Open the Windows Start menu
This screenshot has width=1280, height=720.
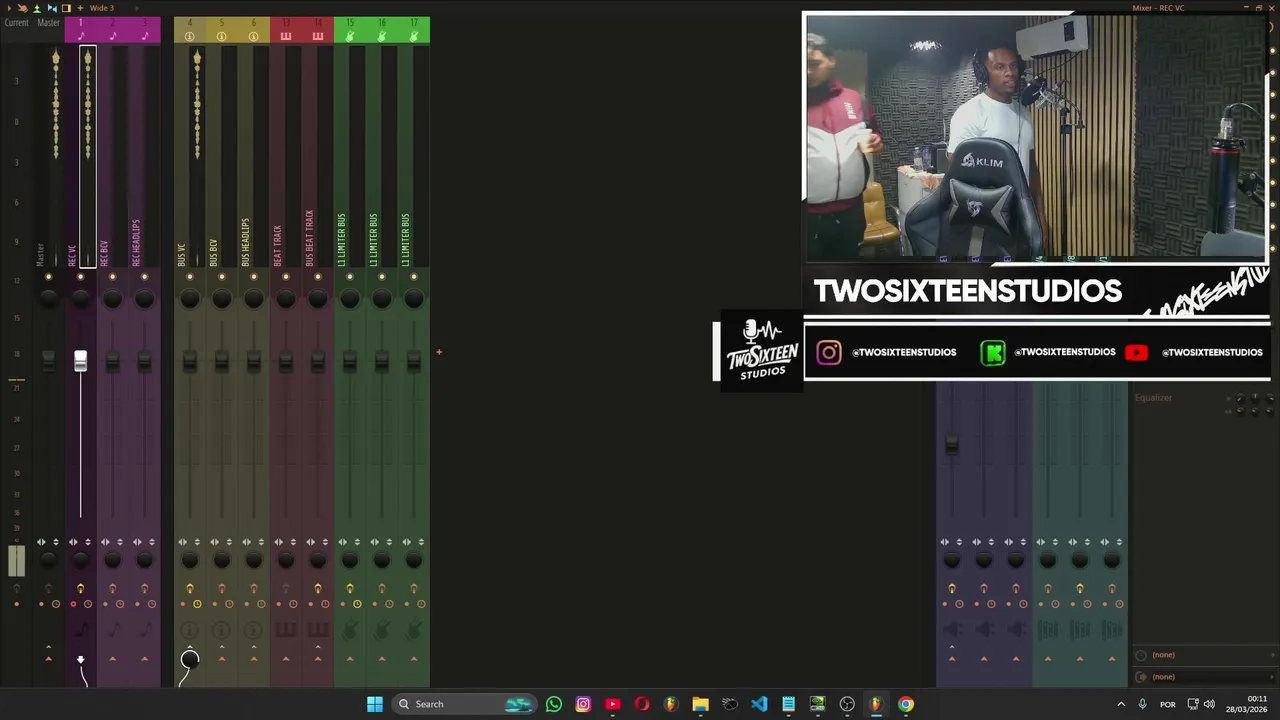click(x=375, y=704)
